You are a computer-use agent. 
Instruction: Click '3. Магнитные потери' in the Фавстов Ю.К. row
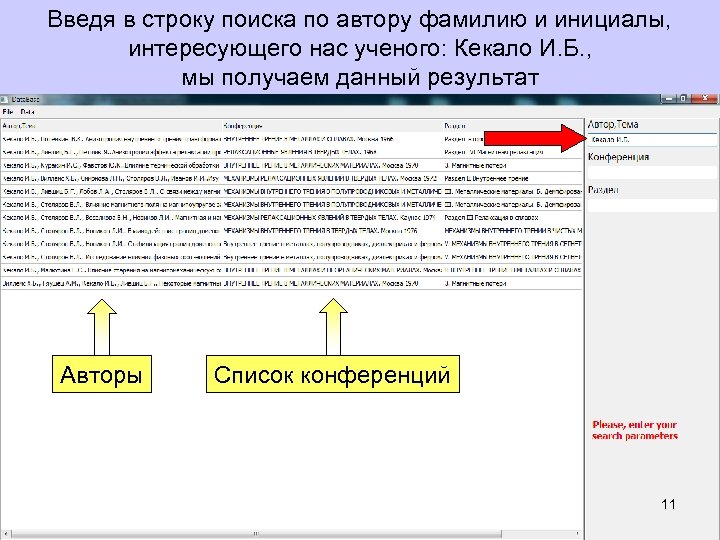click(512, 165)
